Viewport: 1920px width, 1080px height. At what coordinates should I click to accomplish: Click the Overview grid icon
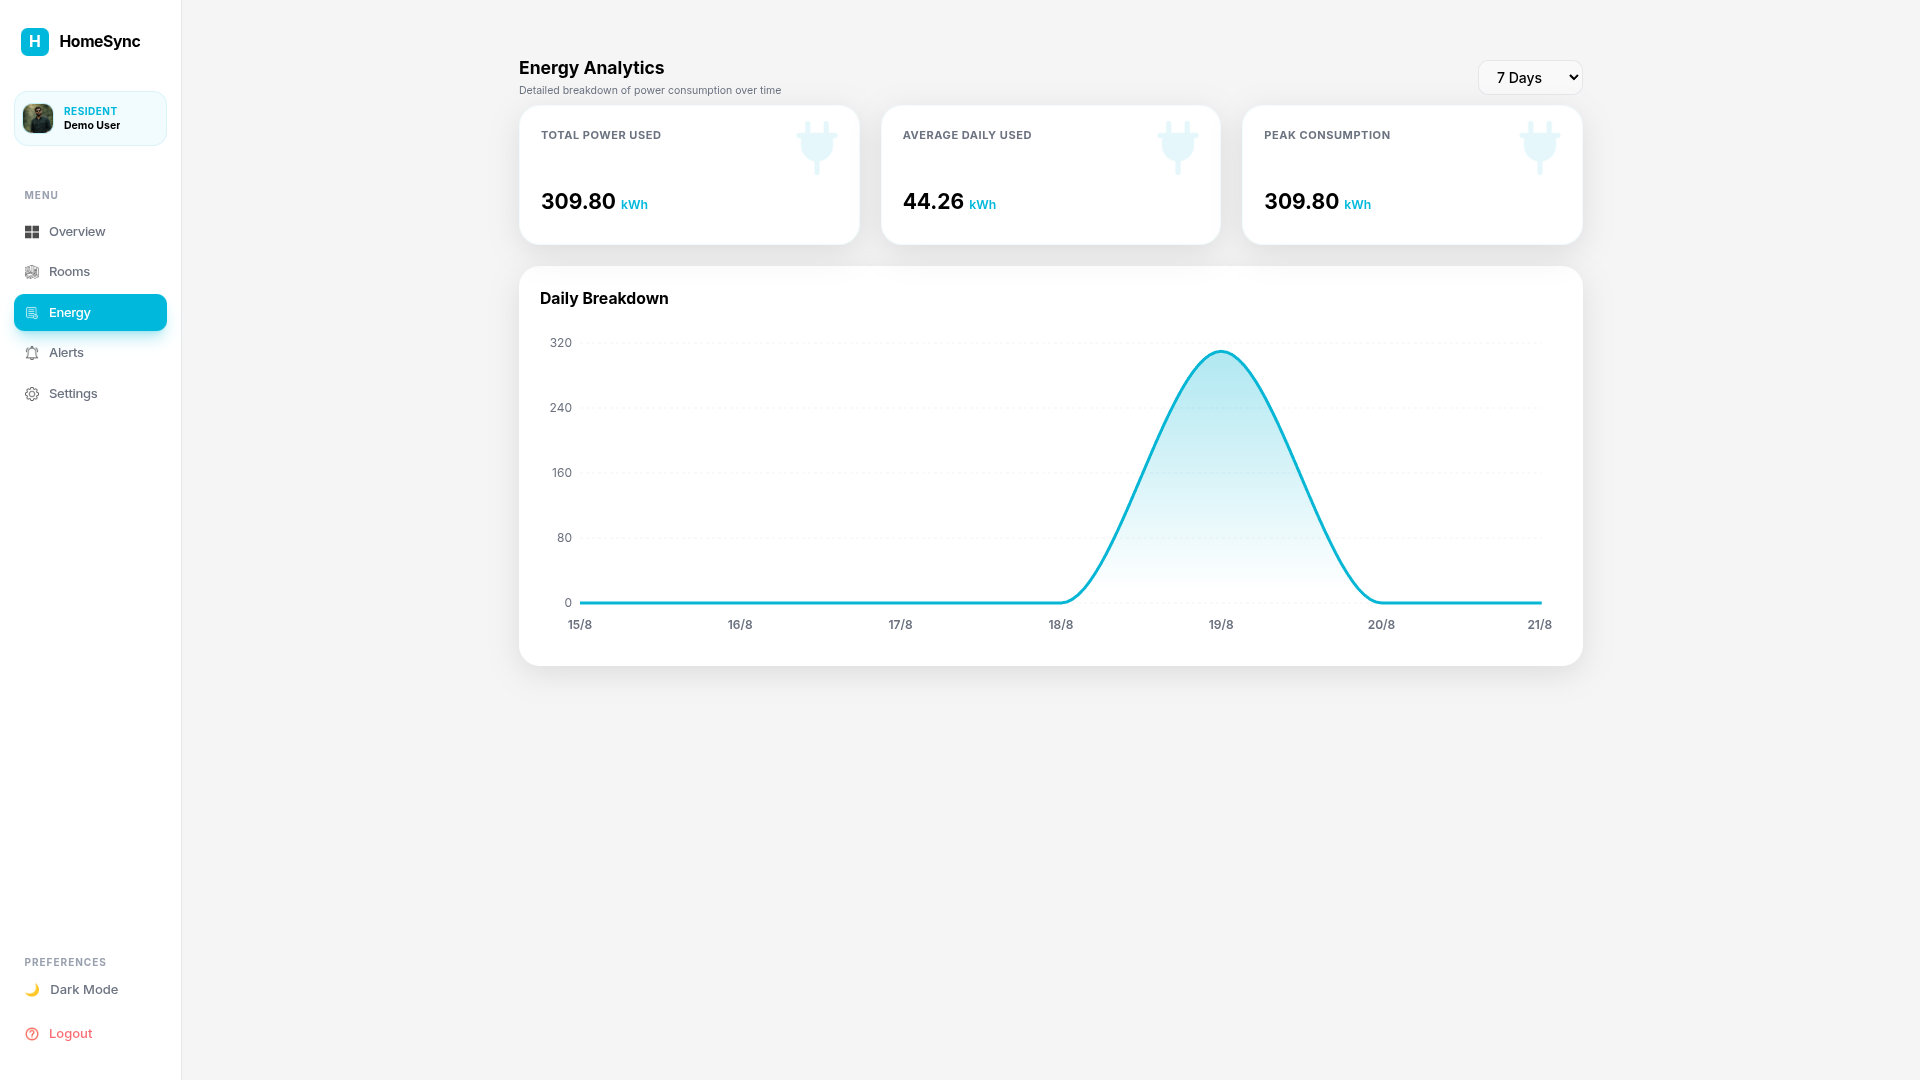click(32, 232)
